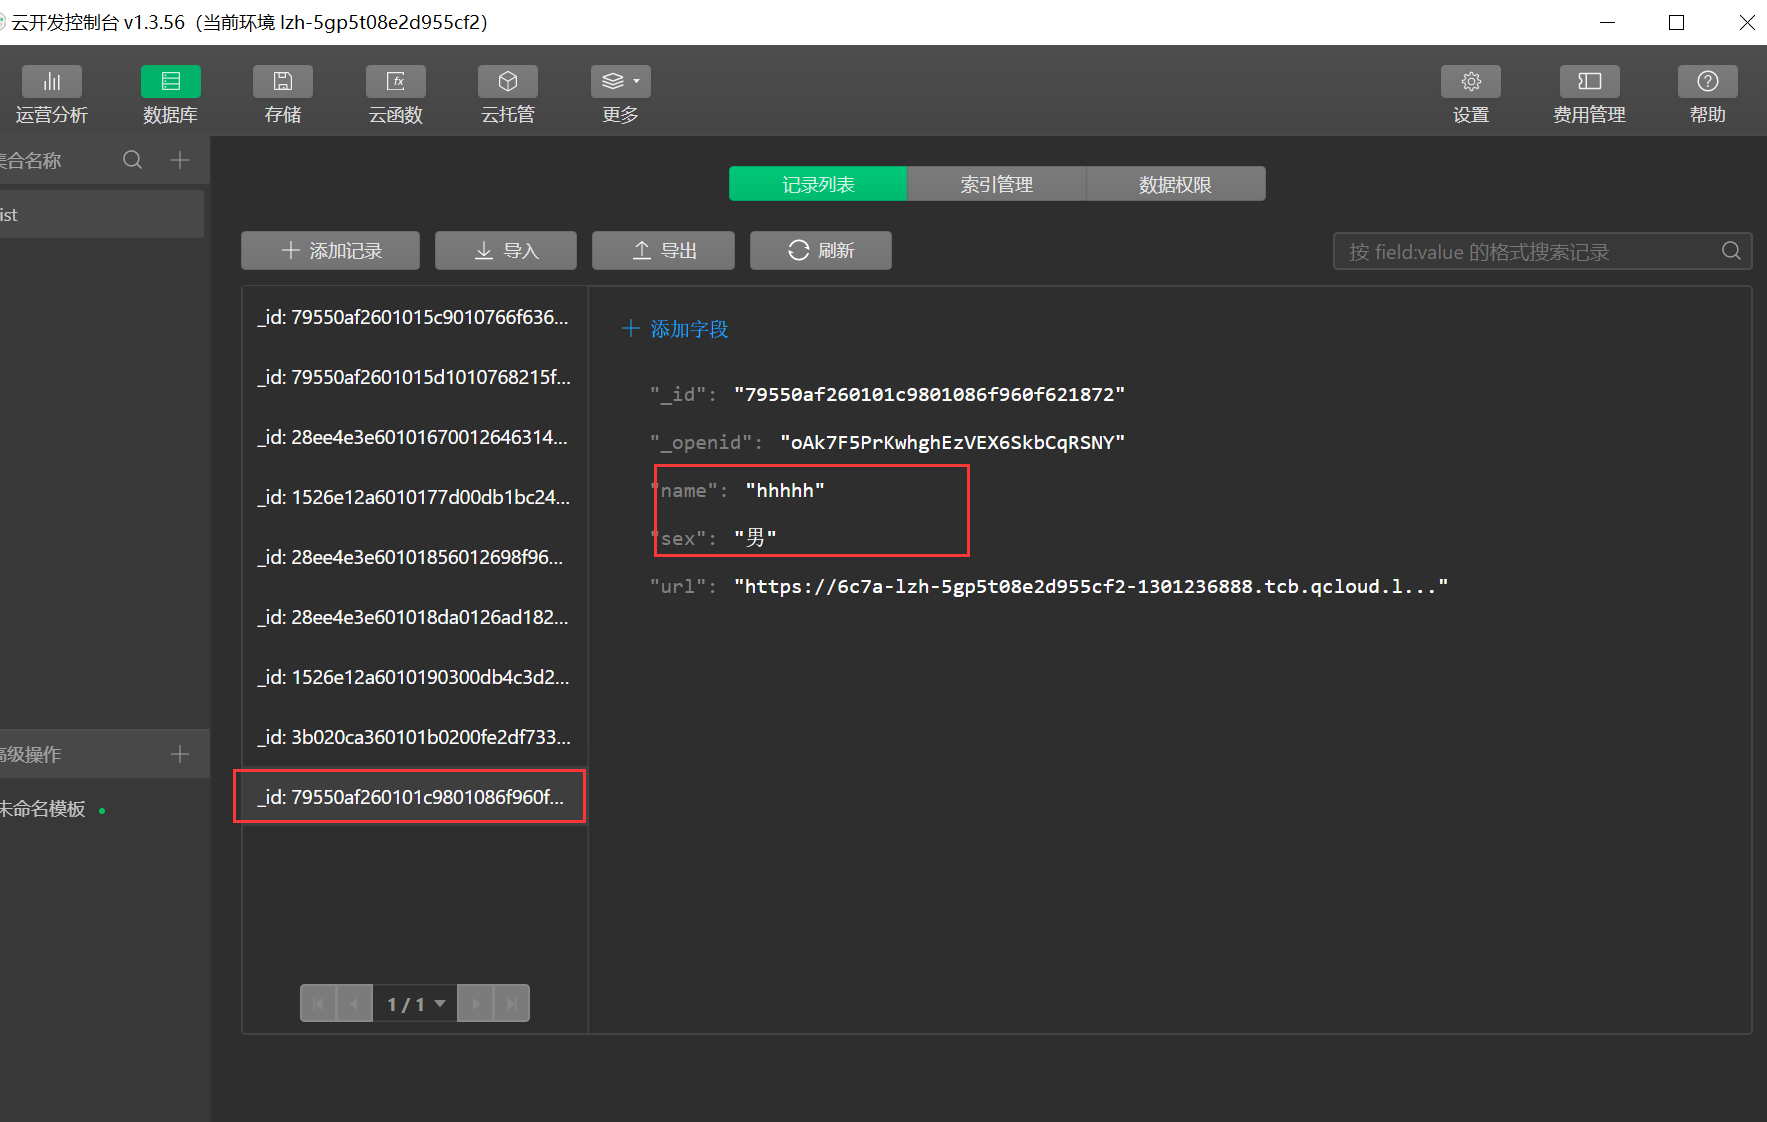Open the 云托管 cloud hosting section

[508, 95]
